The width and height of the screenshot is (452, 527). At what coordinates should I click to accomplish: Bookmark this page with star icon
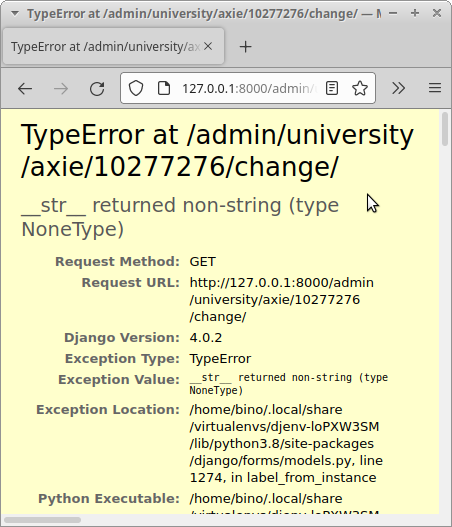point(360,88)
